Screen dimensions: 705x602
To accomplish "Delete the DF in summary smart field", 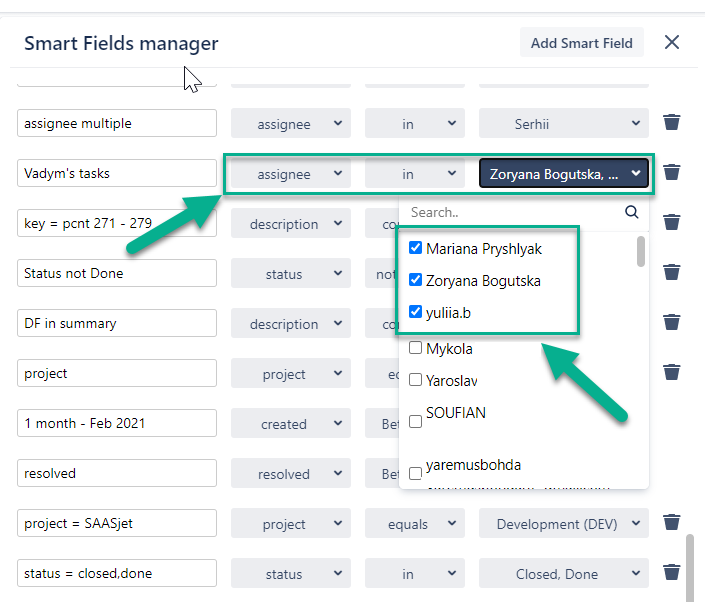I will pos(671,322).
